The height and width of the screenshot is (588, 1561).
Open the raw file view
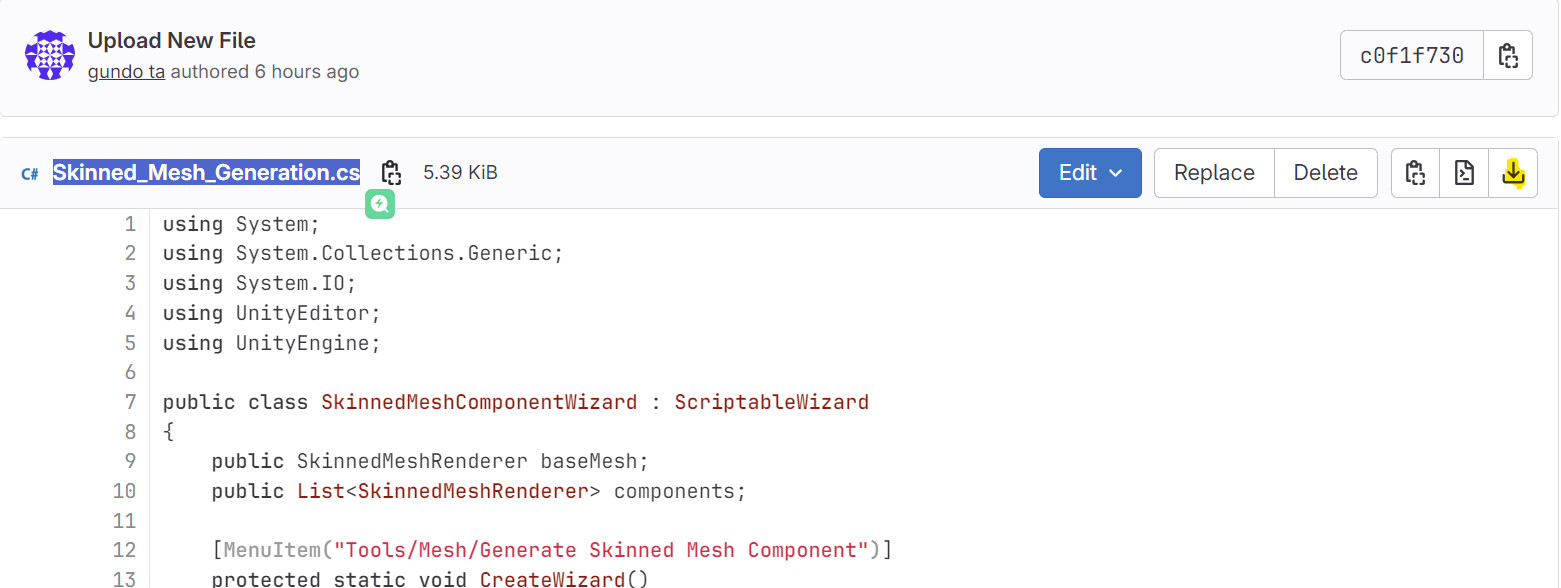1464,173
